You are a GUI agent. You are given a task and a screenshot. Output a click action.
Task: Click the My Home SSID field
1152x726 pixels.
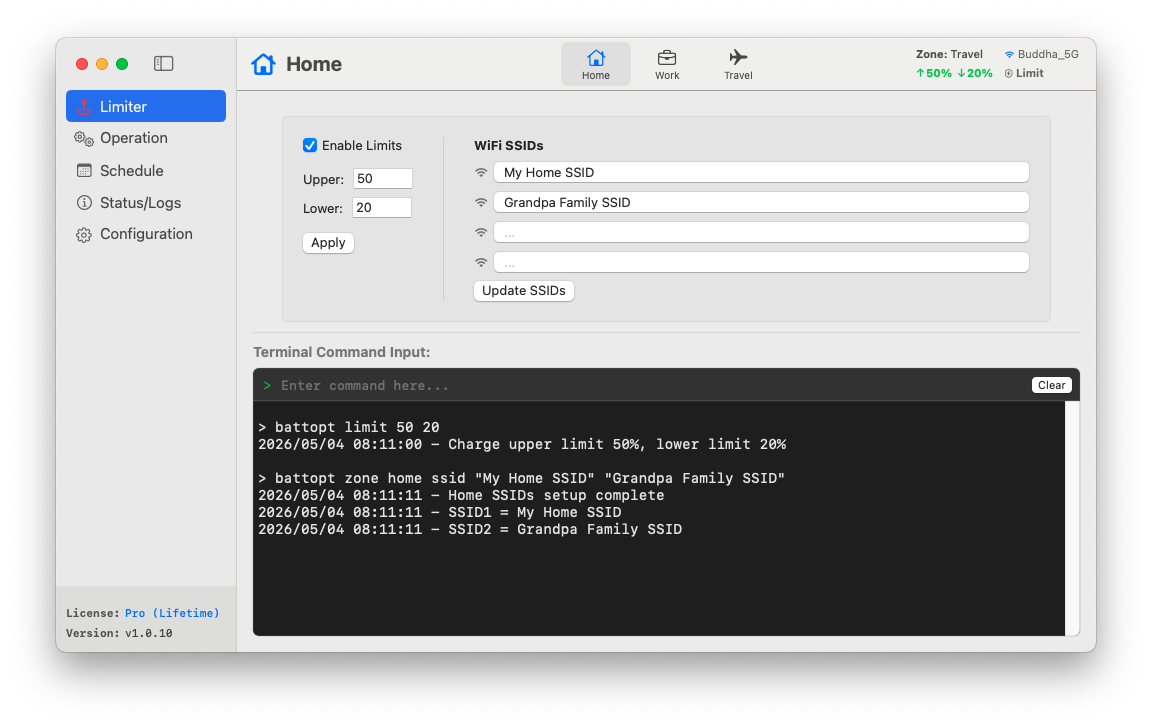[761, 173]
